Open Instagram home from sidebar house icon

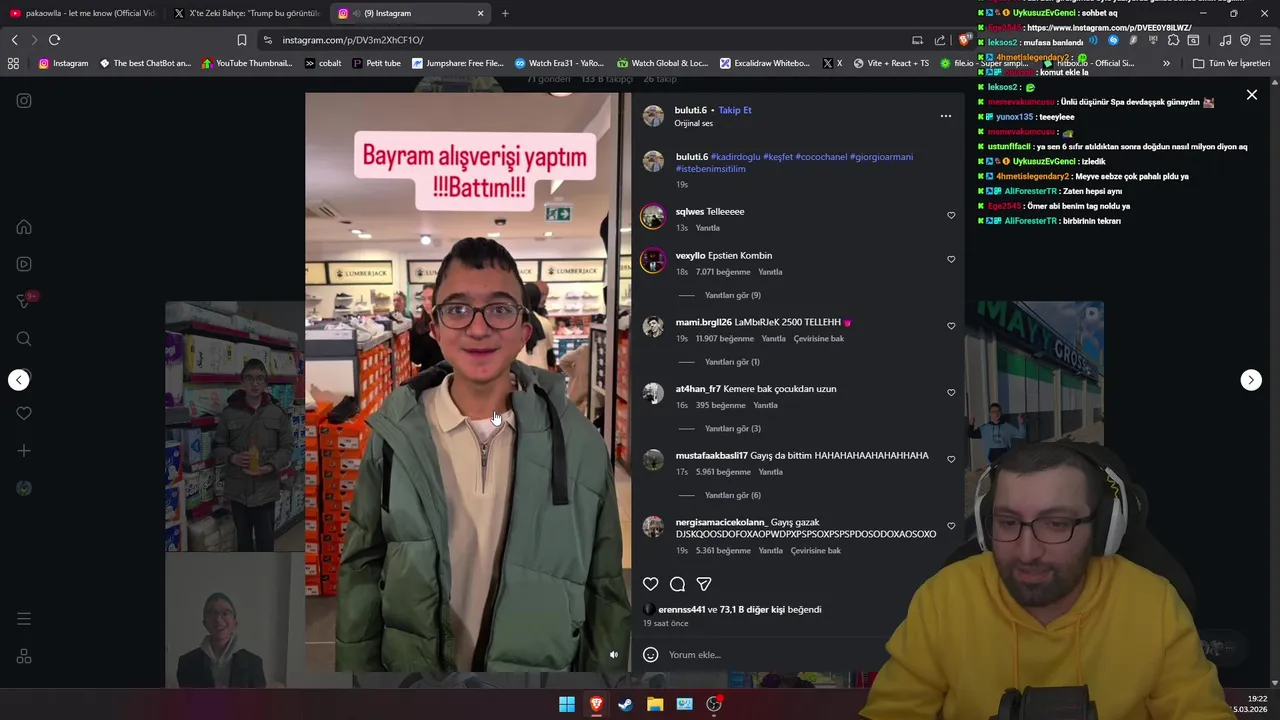[24, 227]
